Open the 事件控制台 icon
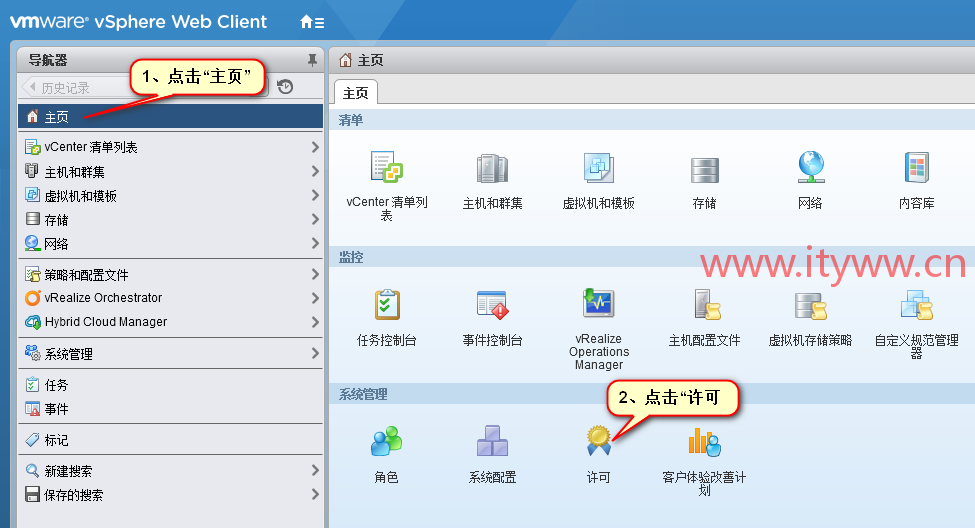 (x=492, y=305)
